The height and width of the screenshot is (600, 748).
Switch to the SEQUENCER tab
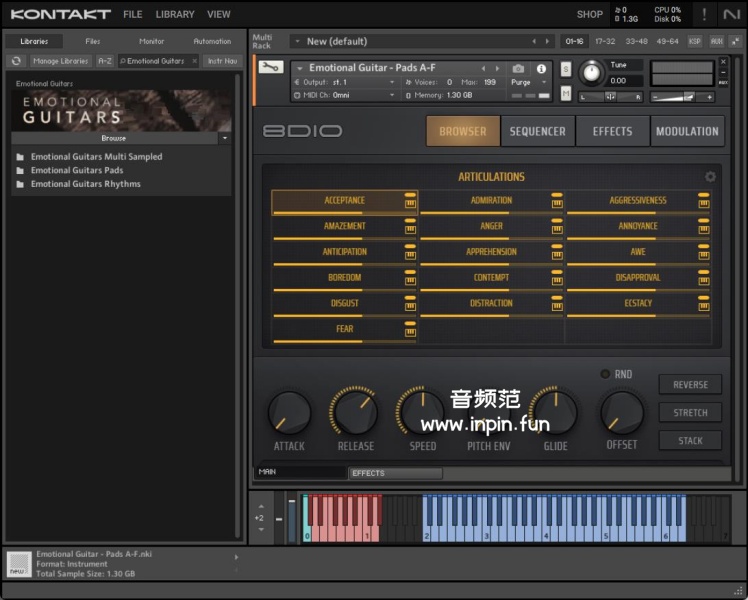[x=537, y=131]
